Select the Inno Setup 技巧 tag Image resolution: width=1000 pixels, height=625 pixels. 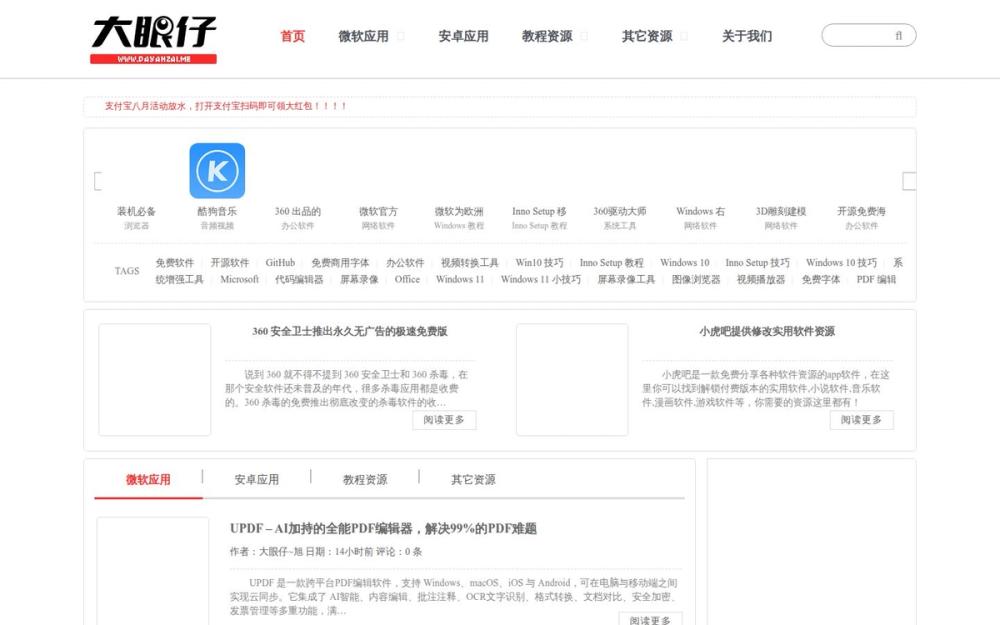coord(758,263)
